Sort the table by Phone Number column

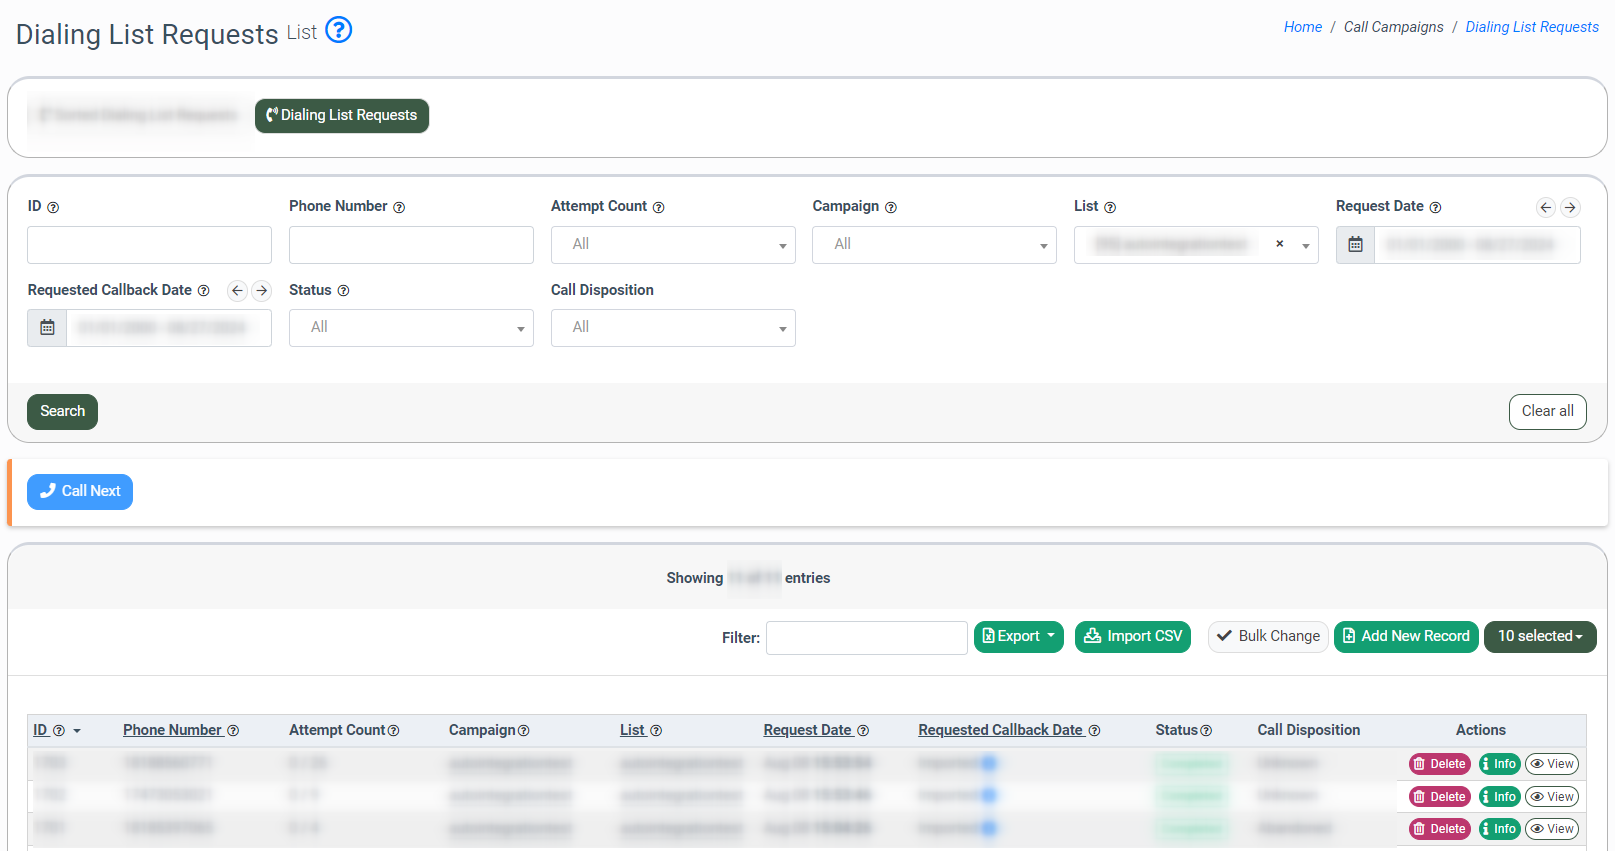pyautogui.click(x=172, y=730)
